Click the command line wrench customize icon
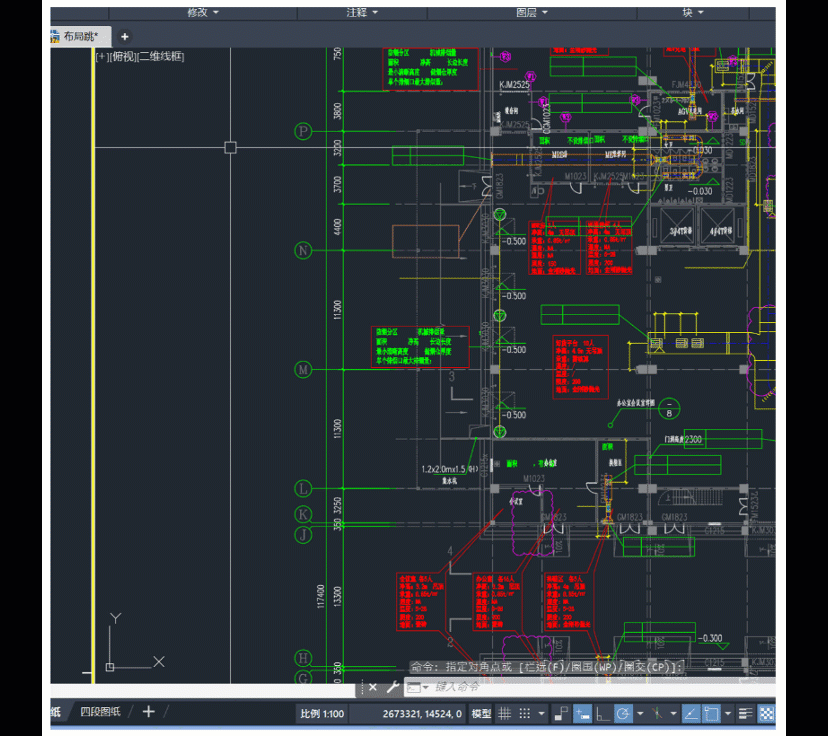The image size is (828, 736). coord(392,687)
